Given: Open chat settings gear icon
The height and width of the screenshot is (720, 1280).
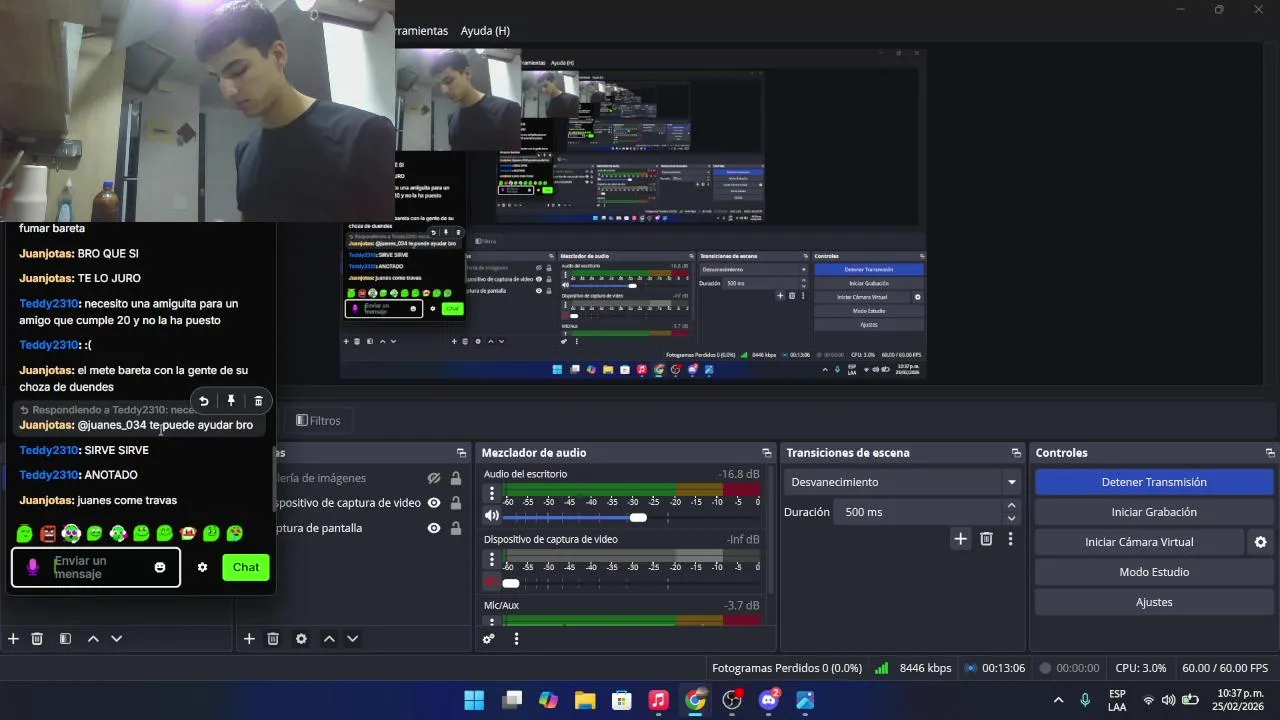Looking at the screenshot, I should pos(202,567).
